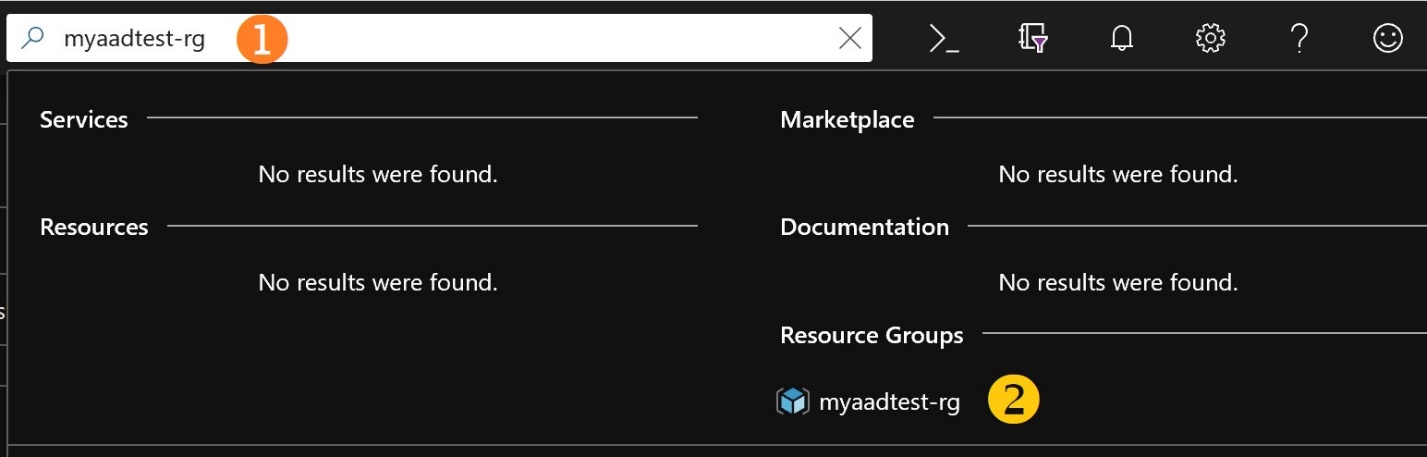Click 'No results were found' under Documentation

pyautogui.click(x=1118, y=282)
